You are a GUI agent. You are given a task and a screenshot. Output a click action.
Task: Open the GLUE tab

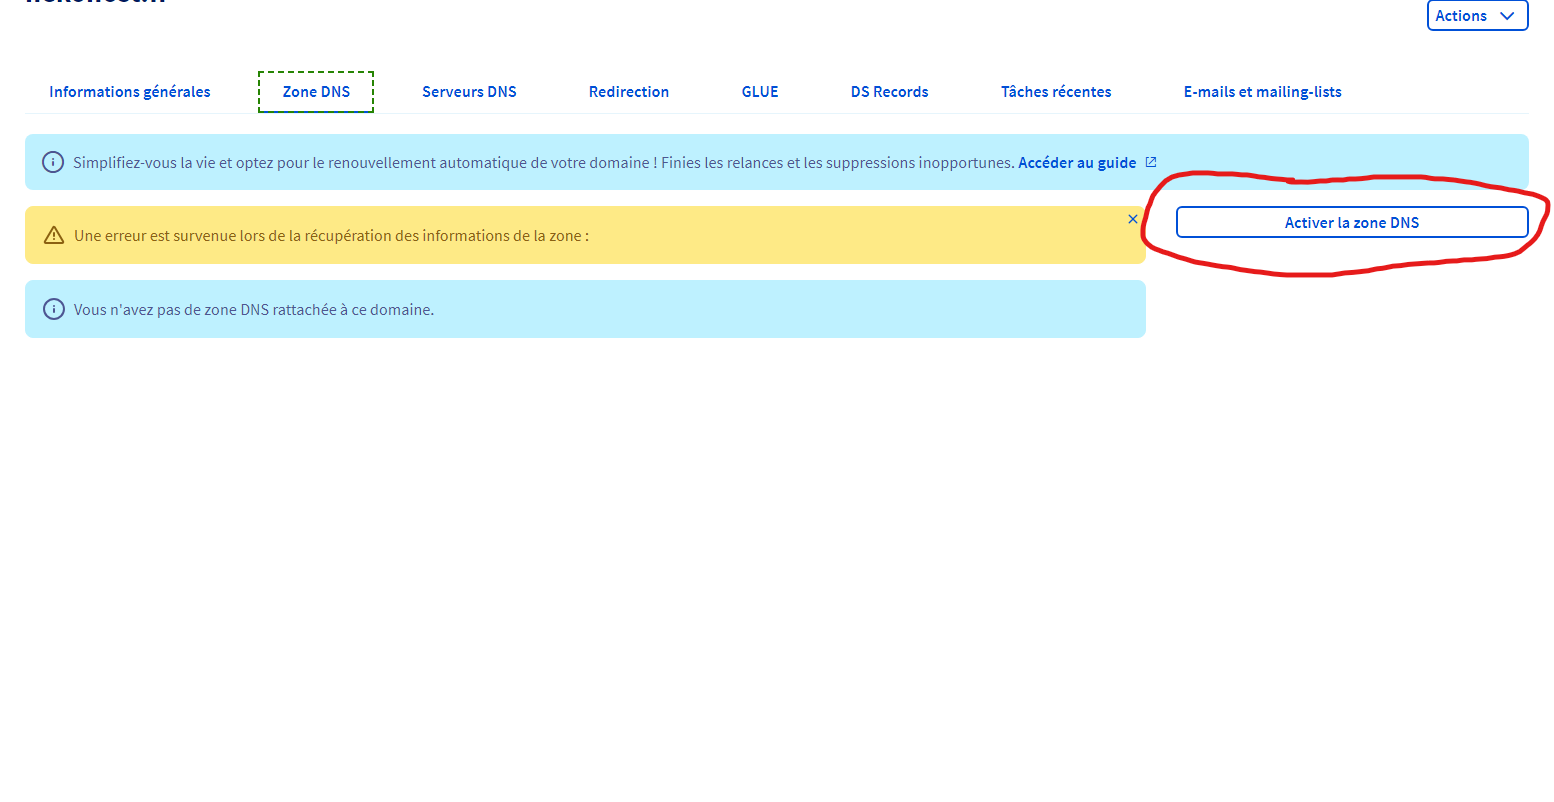pyautogui.click(x=760, y=92)
